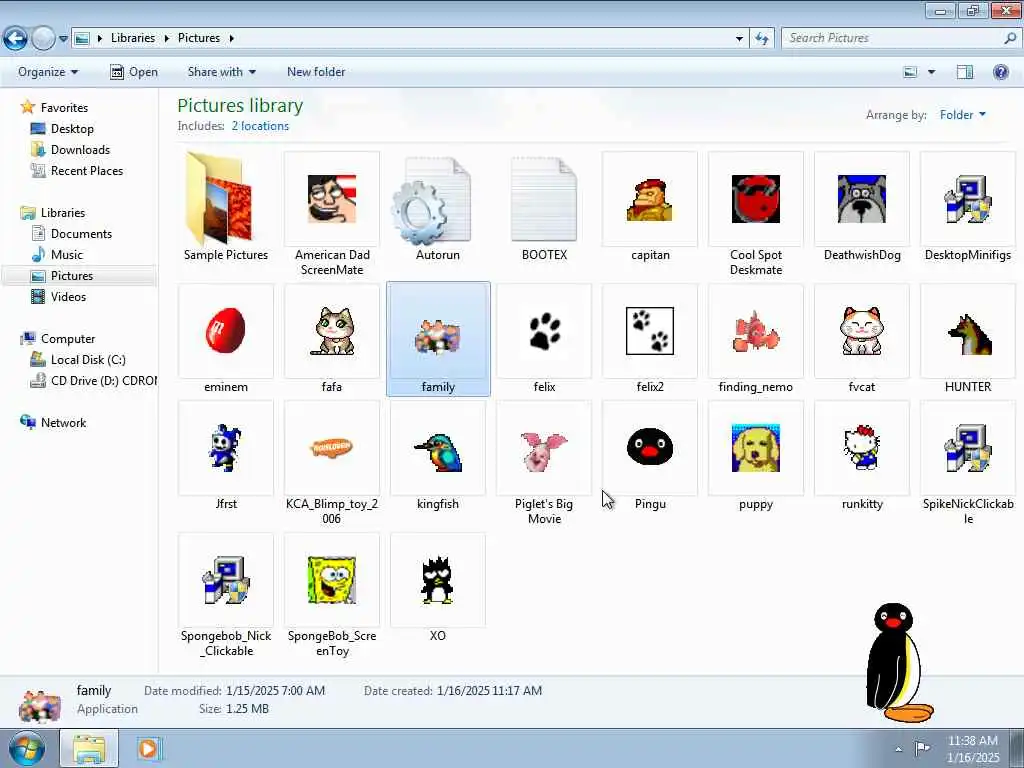The image size is (1024, 768).
Task: Select the Cool Spot Deskmate icon
Action: point(756,199)
